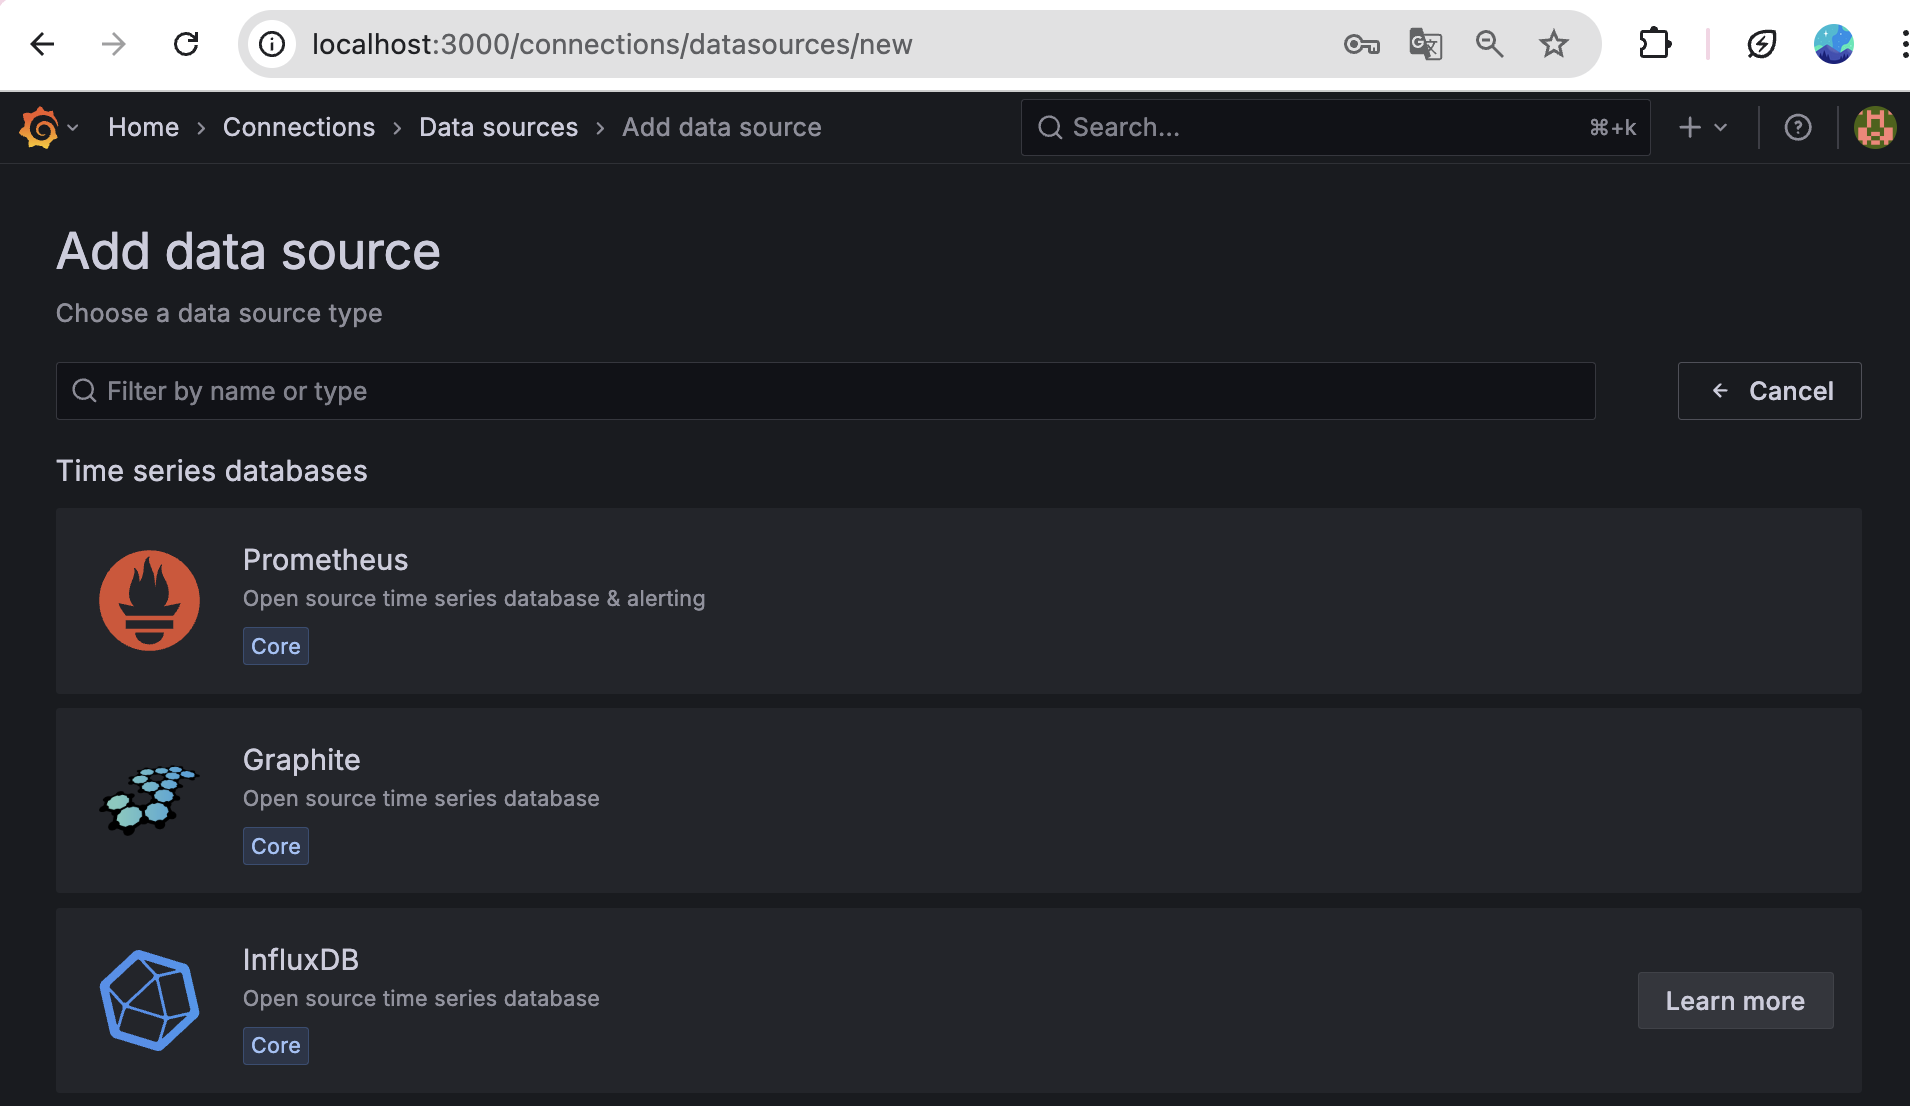This screenshot has height=1106, width=1910.
Task: Go to Home breadcrumb
Action: [x=143, y=128]
